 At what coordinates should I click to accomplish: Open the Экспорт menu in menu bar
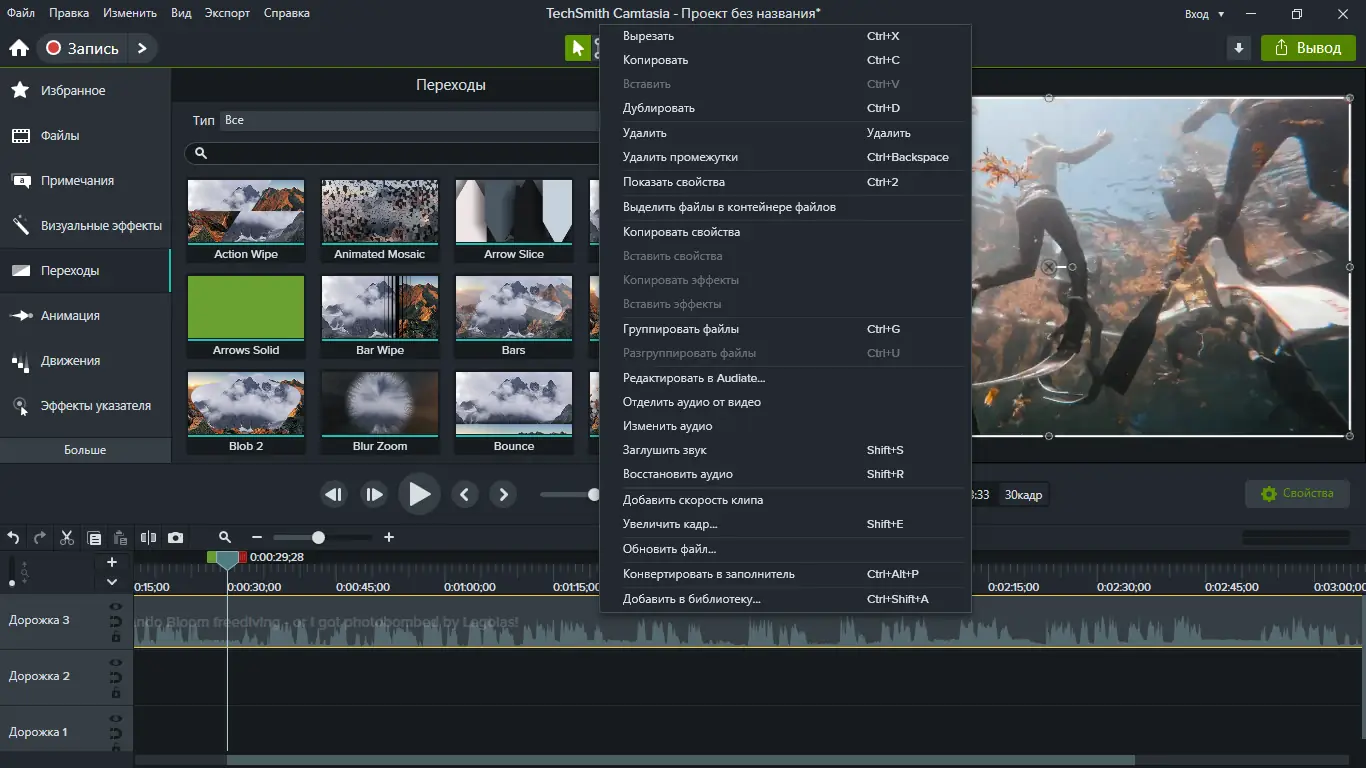pos(227,13)
